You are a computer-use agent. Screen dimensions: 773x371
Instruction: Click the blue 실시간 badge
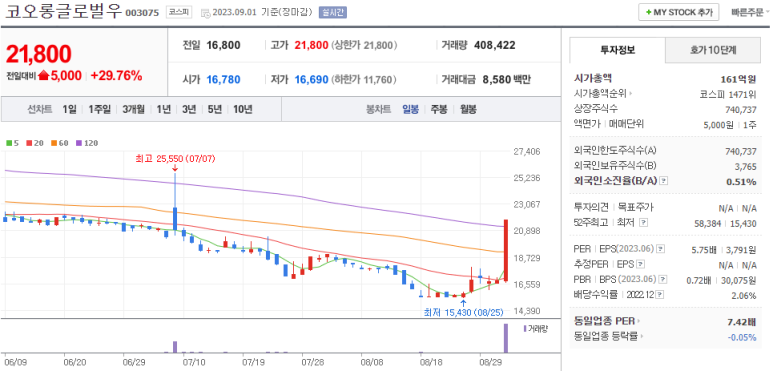point(333,12)
